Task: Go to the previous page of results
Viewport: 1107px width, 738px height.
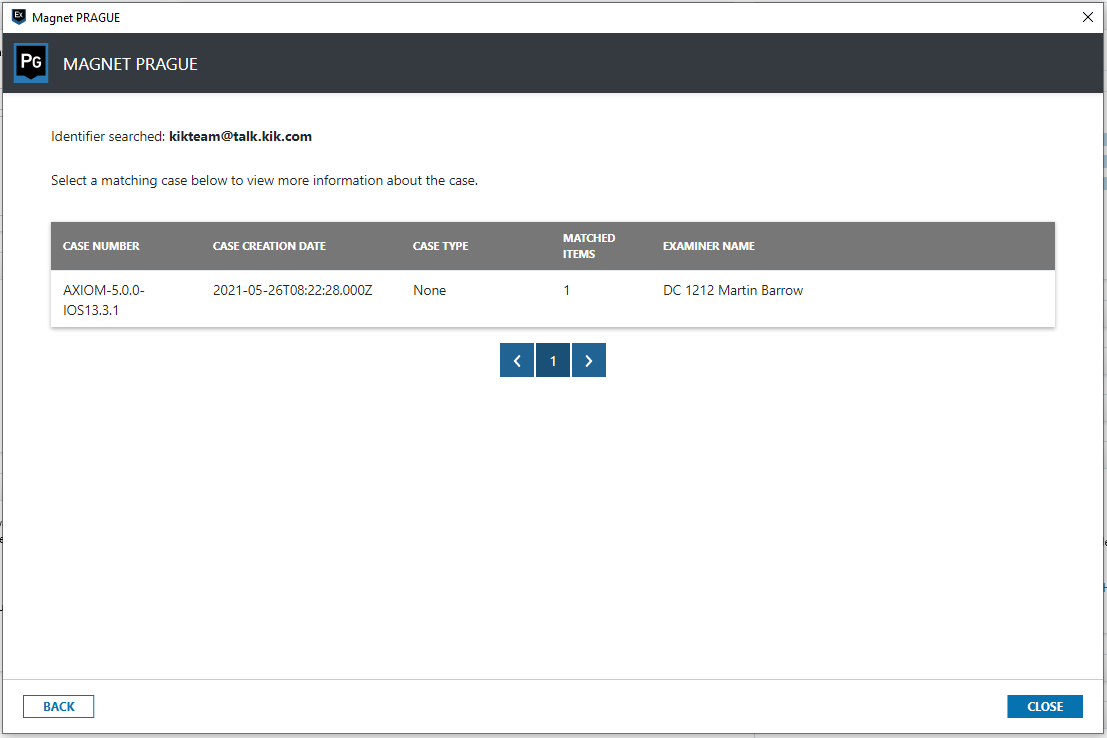Action: (x=517, y=361)
